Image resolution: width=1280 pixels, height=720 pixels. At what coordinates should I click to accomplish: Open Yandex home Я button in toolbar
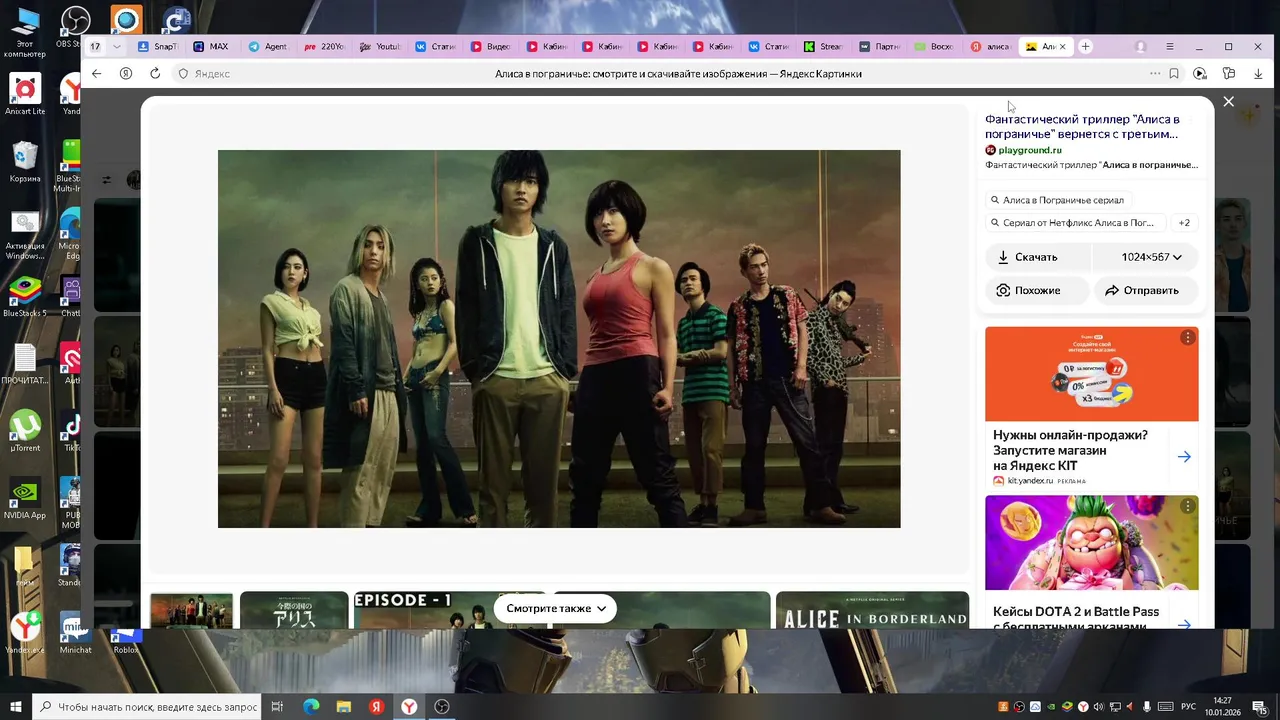(x=125, y=73)
